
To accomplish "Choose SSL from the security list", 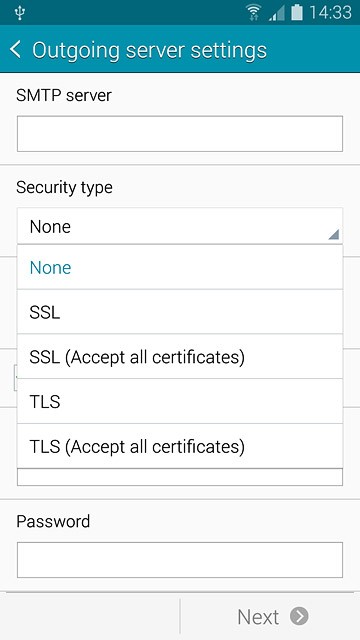I will [x=180, y=312].
